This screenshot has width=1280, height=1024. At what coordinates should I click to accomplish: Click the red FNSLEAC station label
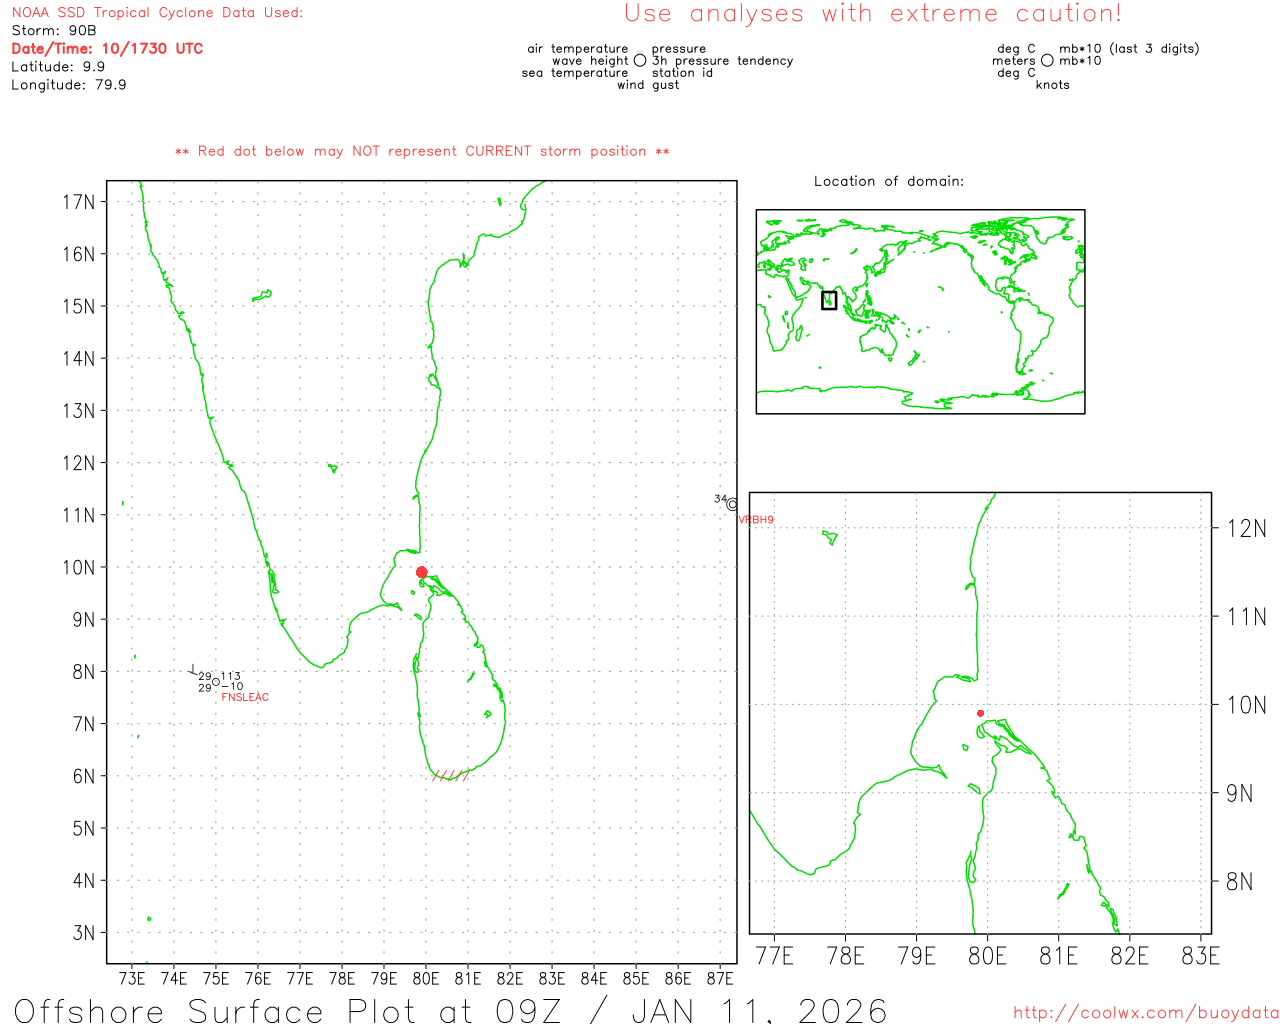coord(245,697)
